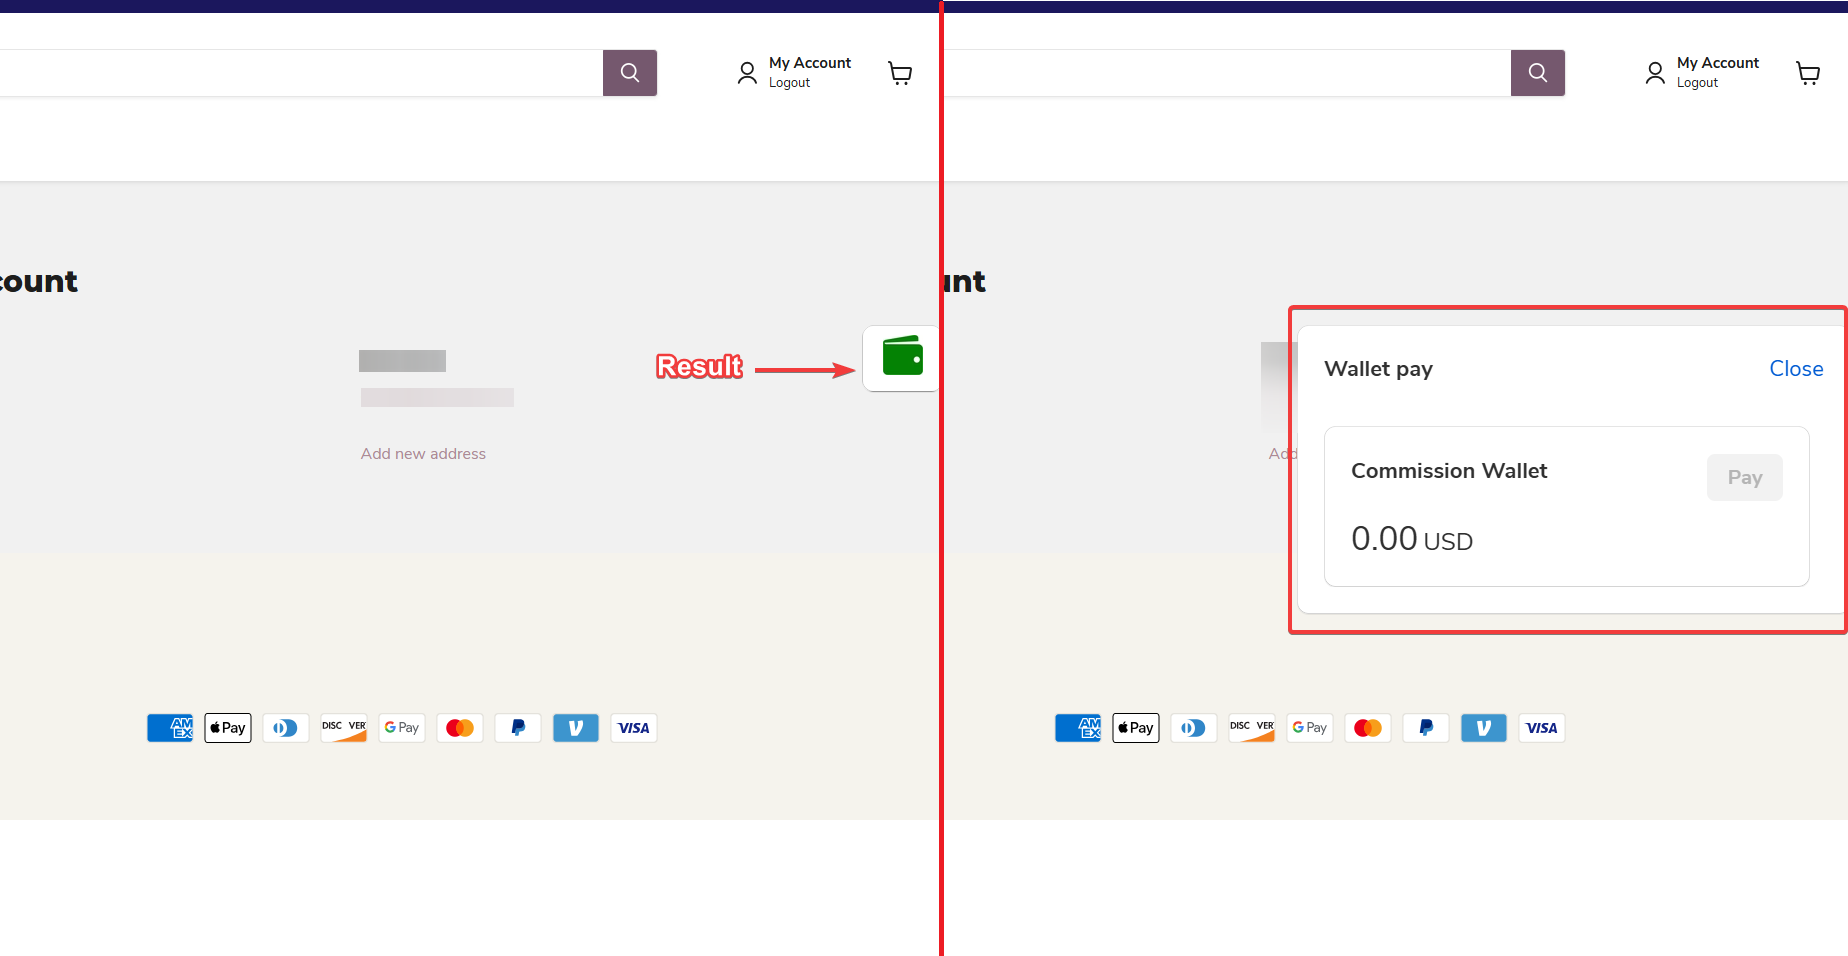Click the American Express icon in left footer
The width and height of the screenshot is (1848, 956).
click(170, 728)
